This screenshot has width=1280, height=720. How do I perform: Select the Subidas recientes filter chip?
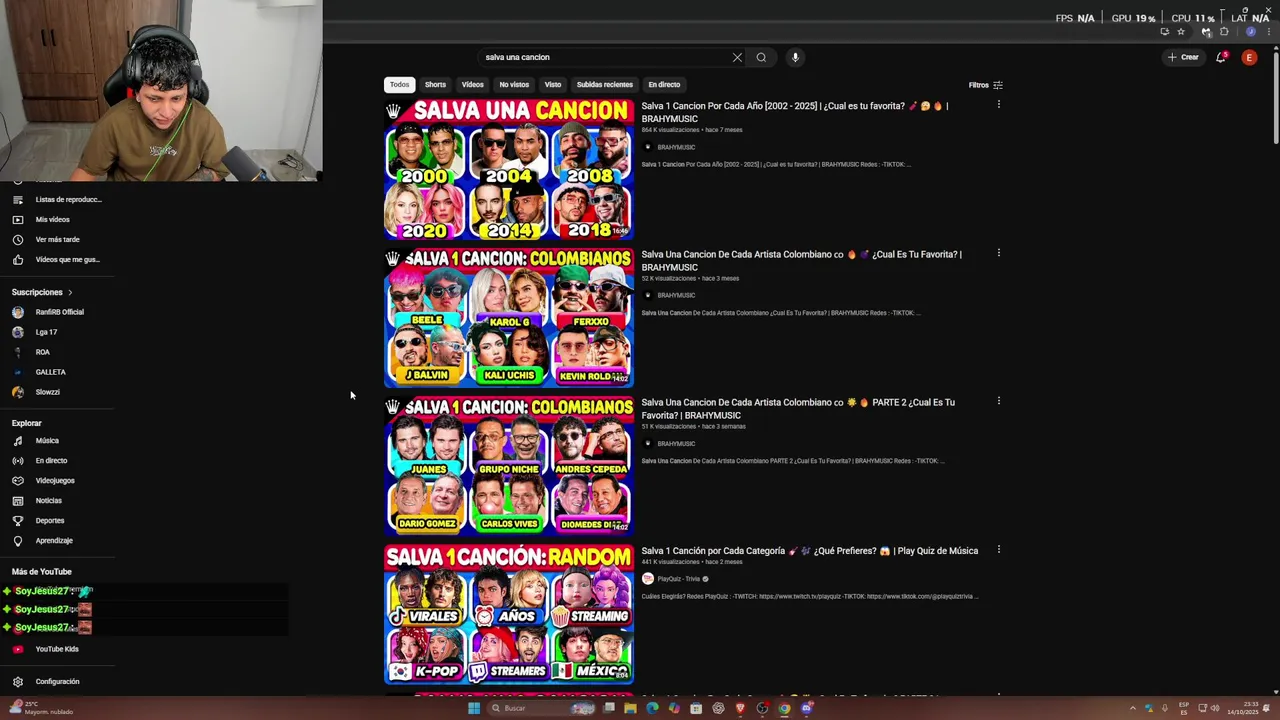pos(604,85)
